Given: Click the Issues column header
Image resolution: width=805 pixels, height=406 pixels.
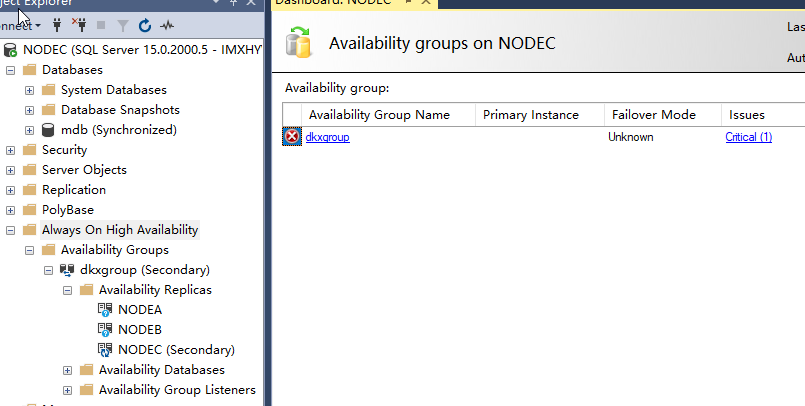Looking at the screenshot, I should (x=763, y=115).
